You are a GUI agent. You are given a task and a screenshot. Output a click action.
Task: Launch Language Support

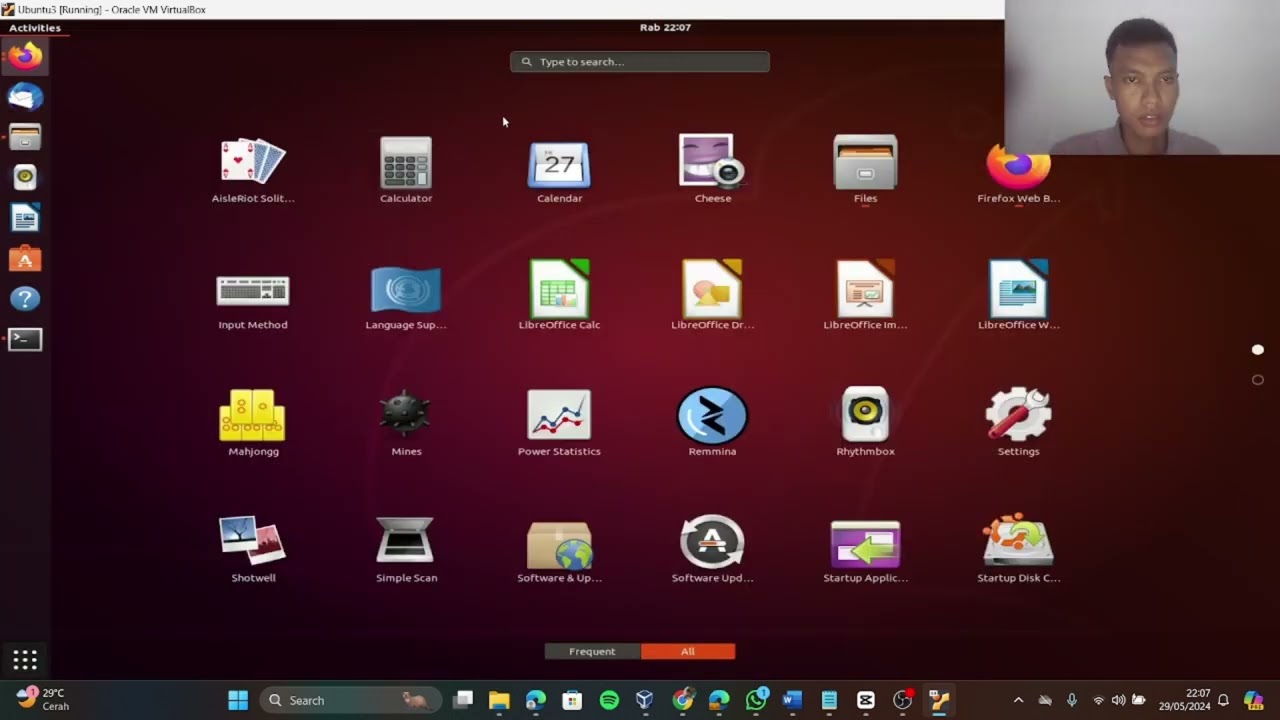pos(406,297)
